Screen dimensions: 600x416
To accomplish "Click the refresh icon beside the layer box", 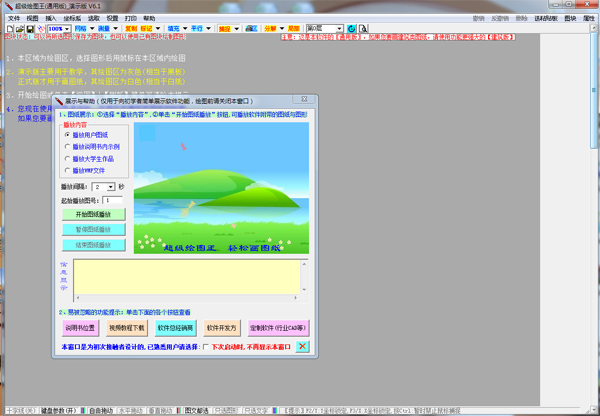I will 351,29.
